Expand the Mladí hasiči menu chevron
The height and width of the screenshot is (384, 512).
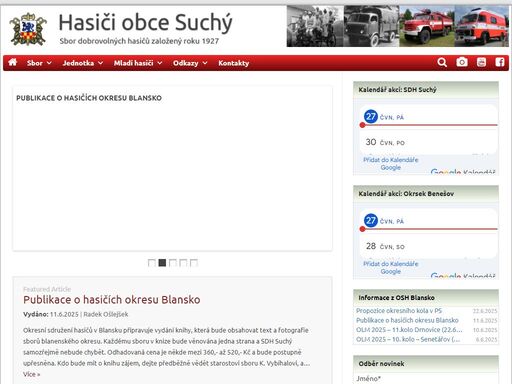click(160, 63)
